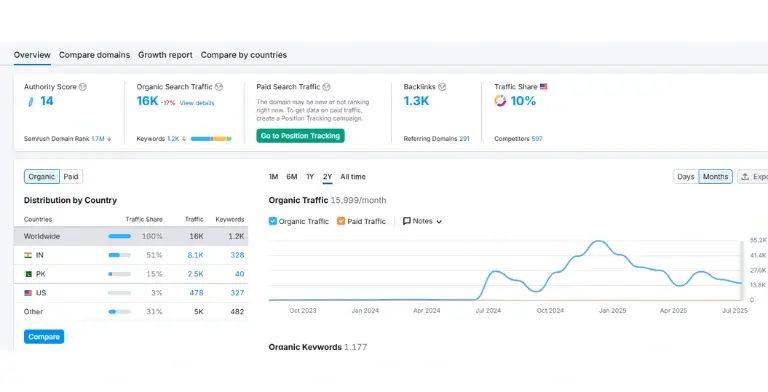Click IN traffic share bar
Image resolution: width=768 pixels, height=392 pixels.
coord(120,255)
